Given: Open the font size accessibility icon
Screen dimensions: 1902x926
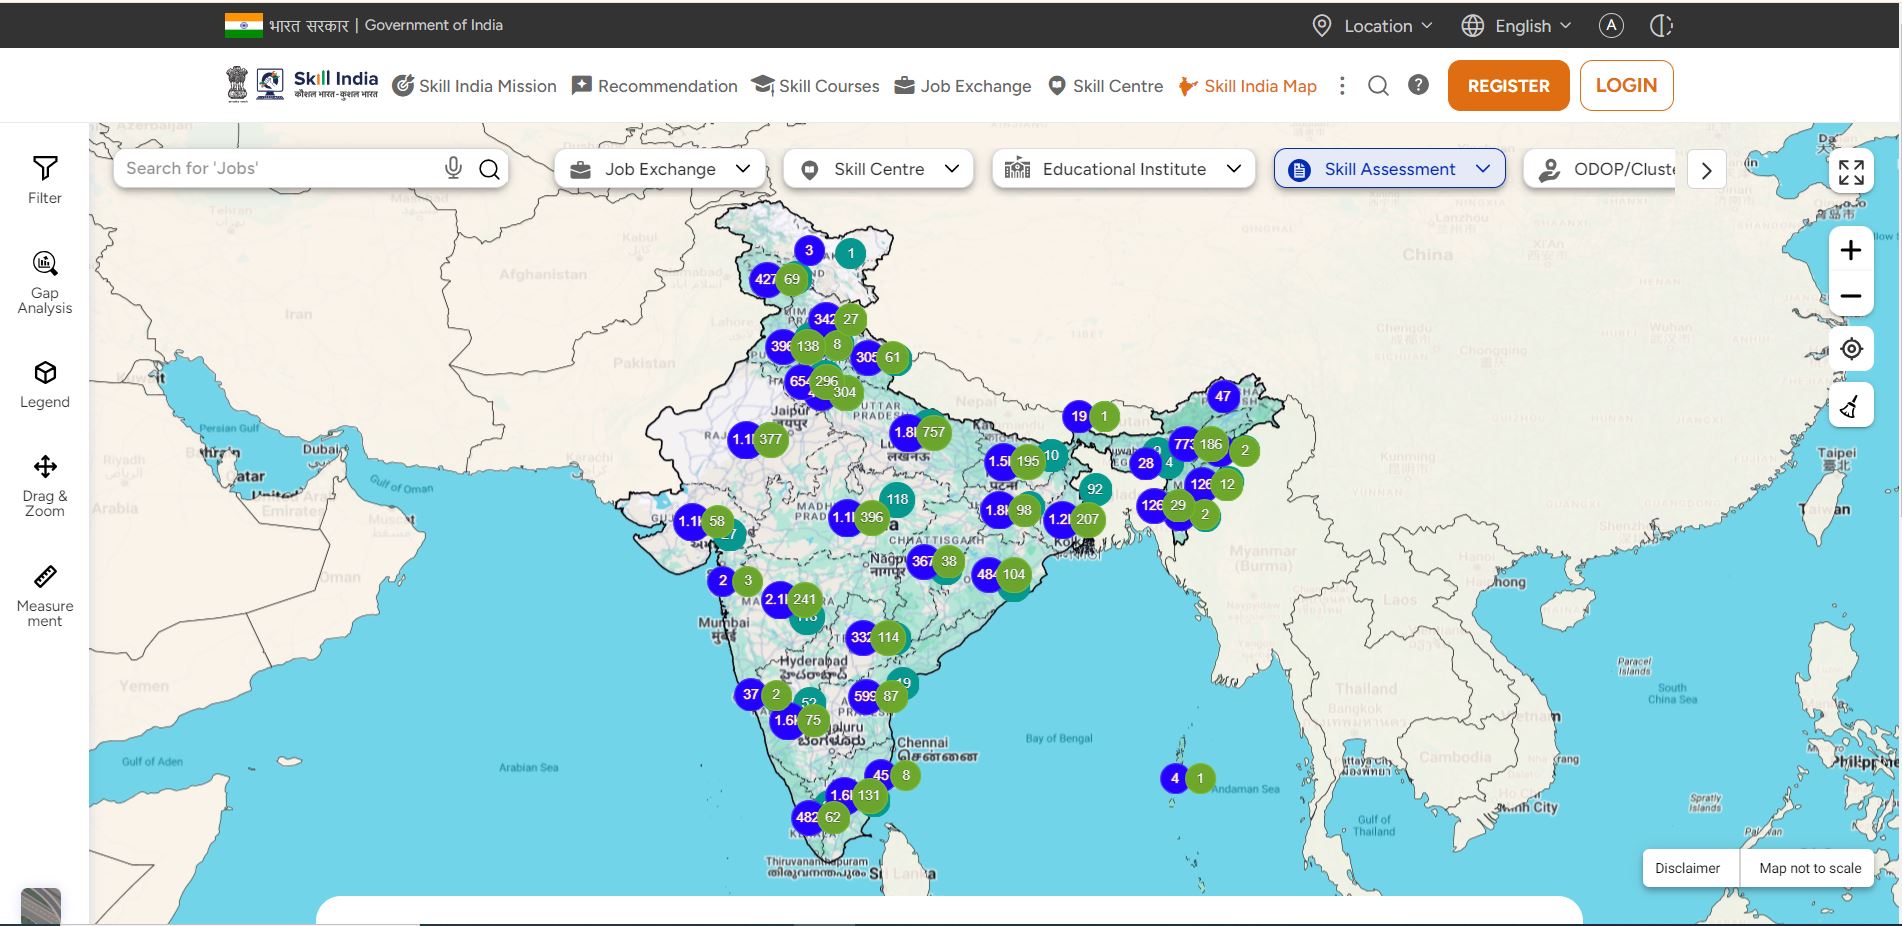Looking at the screenshot, I should tap(1611, 26).
